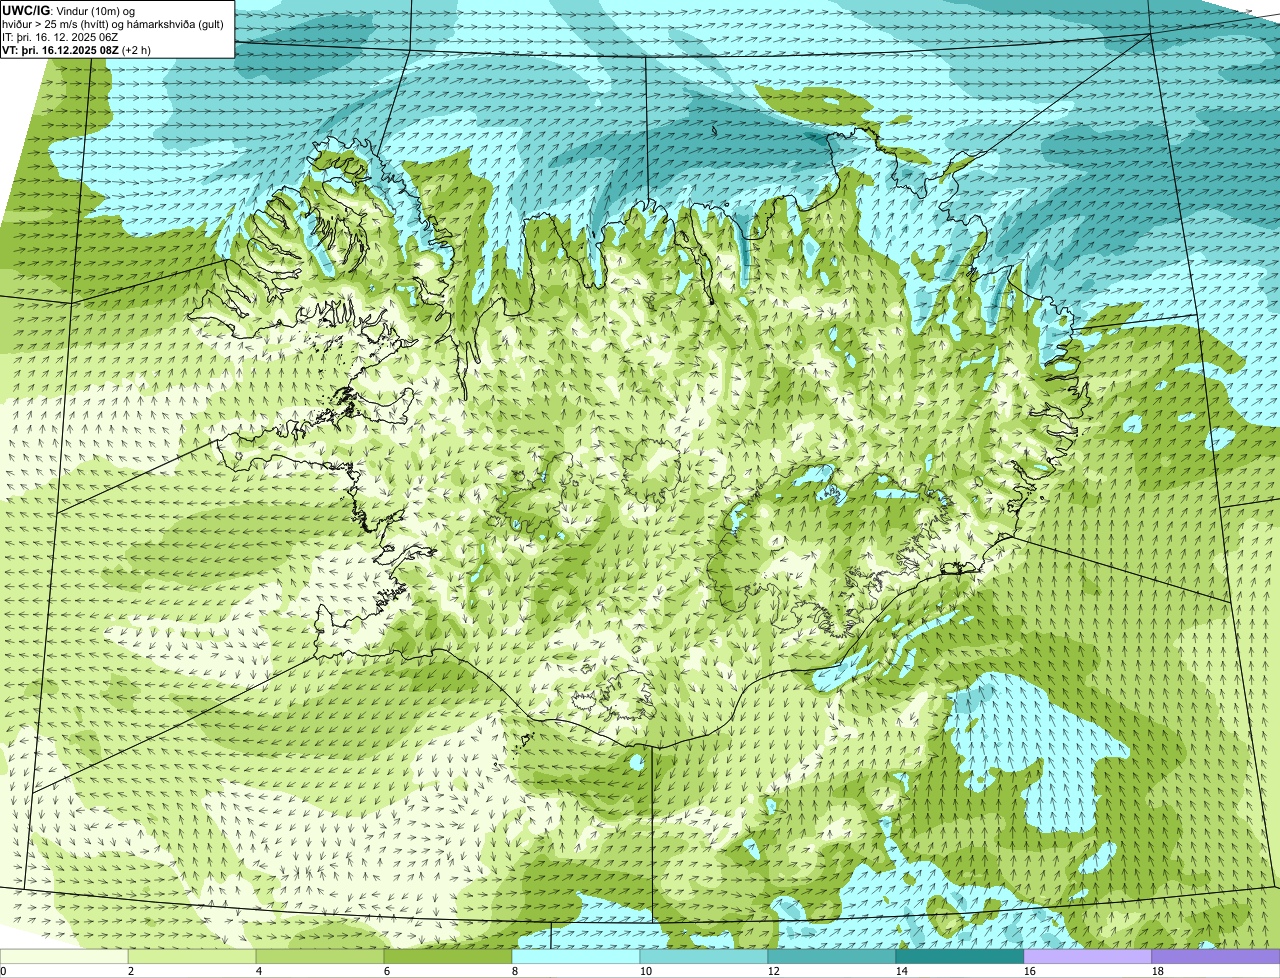Click the legend color swatch between 12 and 14
Screen dimensions: 1280x978
(x=832, y=957)
